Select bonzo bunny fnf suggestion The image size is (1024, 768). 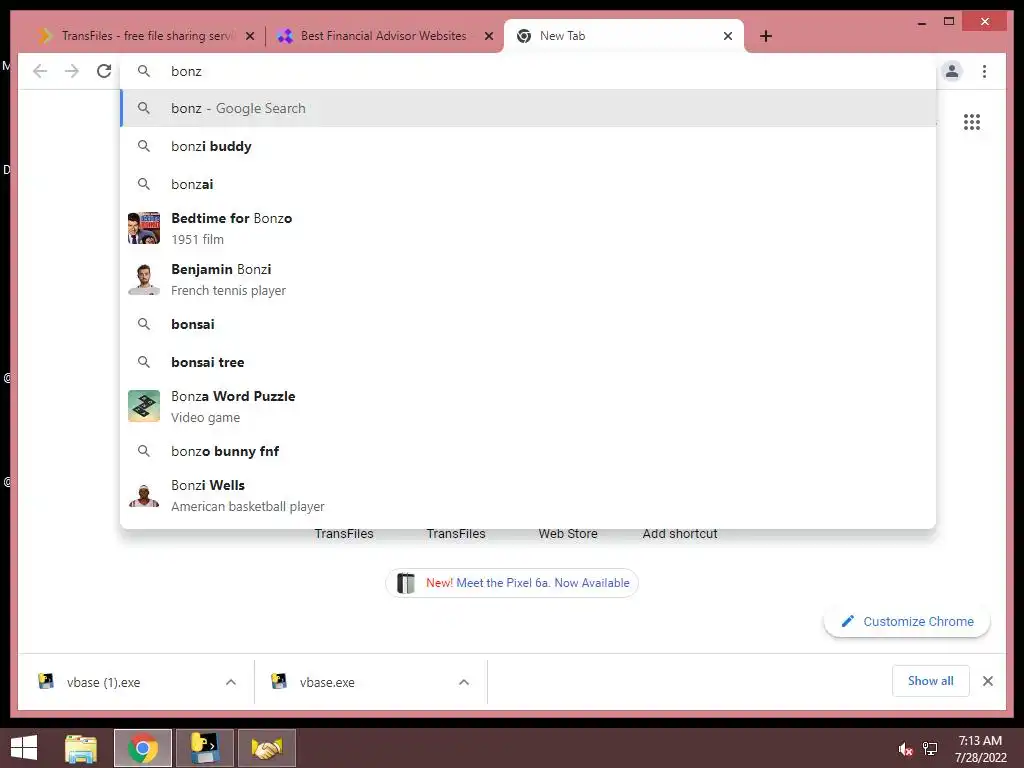coord(528,451)
